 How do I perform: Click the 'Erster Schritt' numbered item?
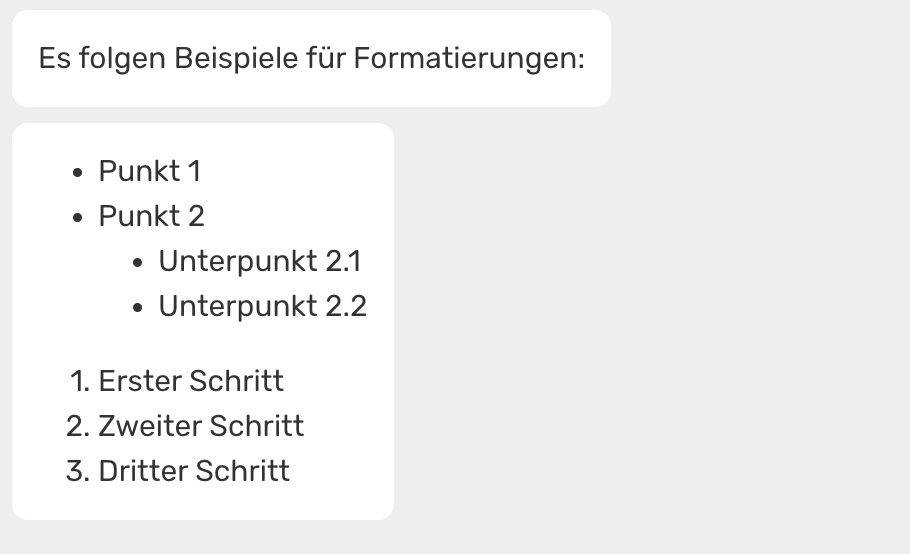pos(191,381)
